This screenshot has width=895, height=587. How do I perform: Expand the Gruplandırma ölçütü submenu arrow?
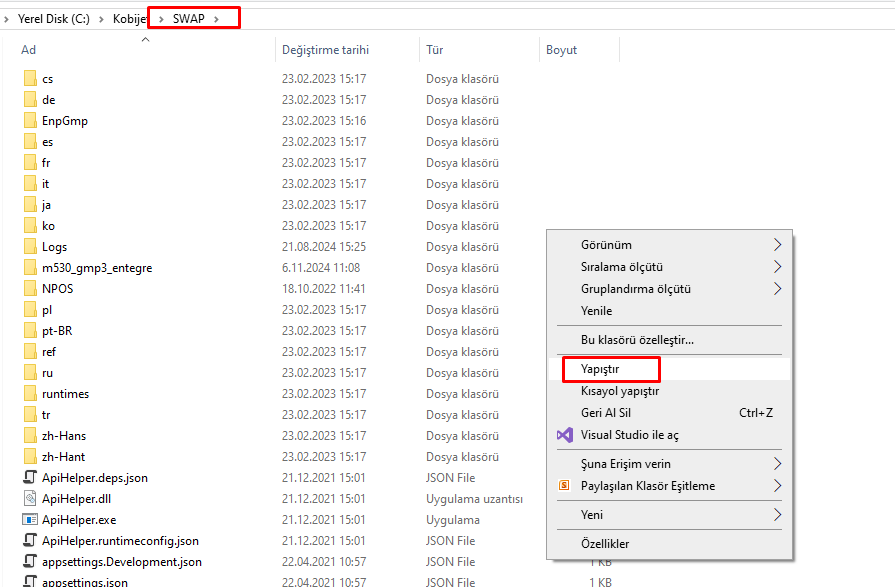coord(777,288)
